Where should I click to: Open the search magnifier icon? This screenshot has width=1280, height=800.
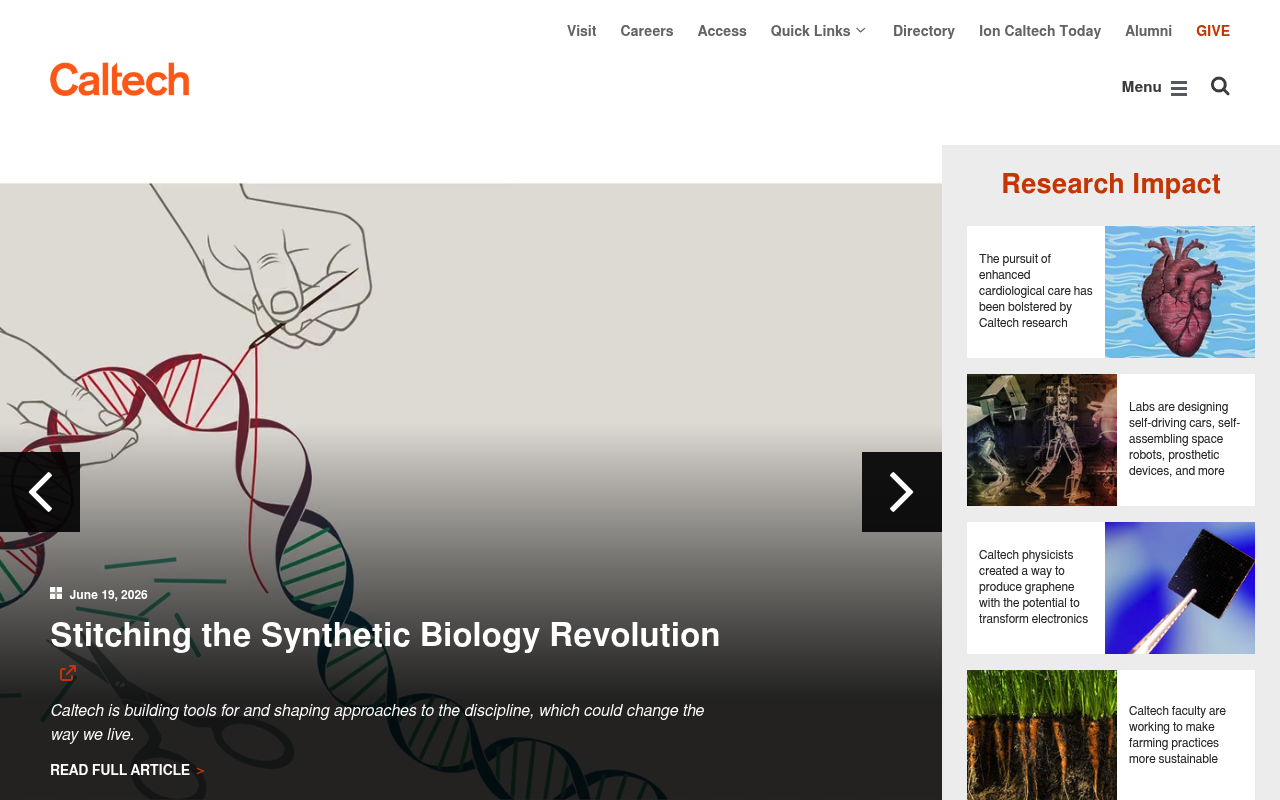(1220, 86)
